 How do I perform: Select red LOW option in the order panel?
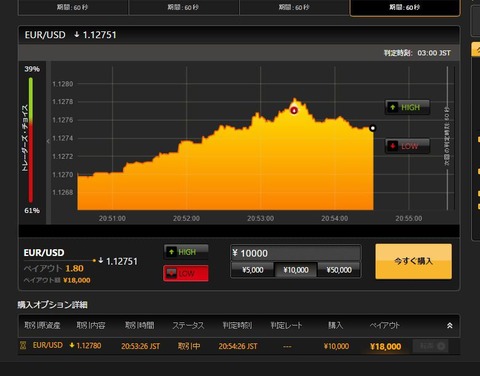tap(186, 273)
